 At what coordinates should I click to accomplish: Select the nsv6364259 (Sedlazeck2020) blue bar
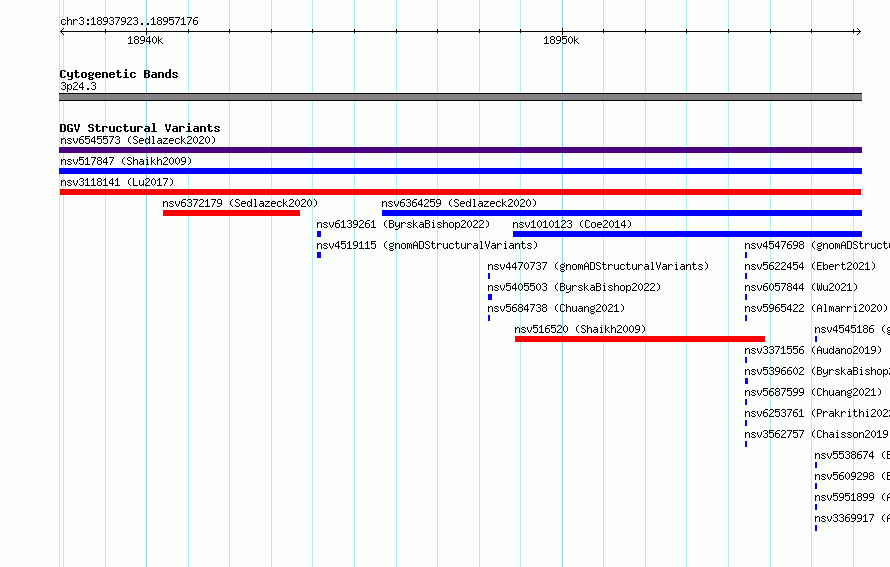[622, 213]
